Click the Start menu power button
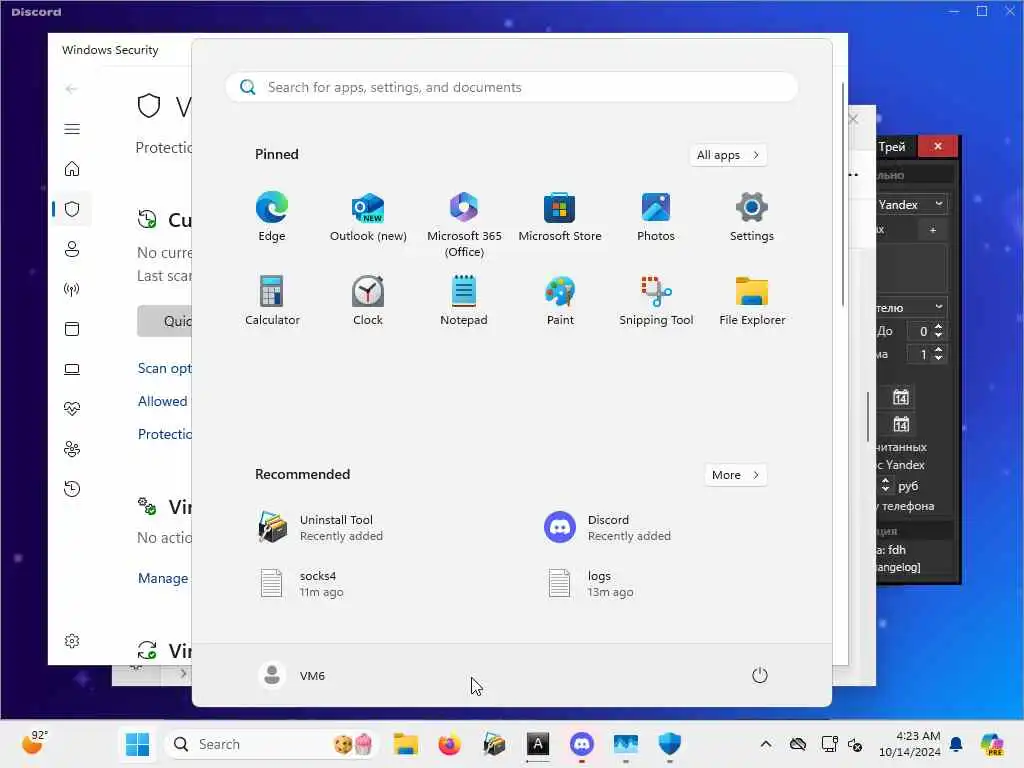Image resolution: width=1024 pixels, height=768 pixels. tap(759, 675)
